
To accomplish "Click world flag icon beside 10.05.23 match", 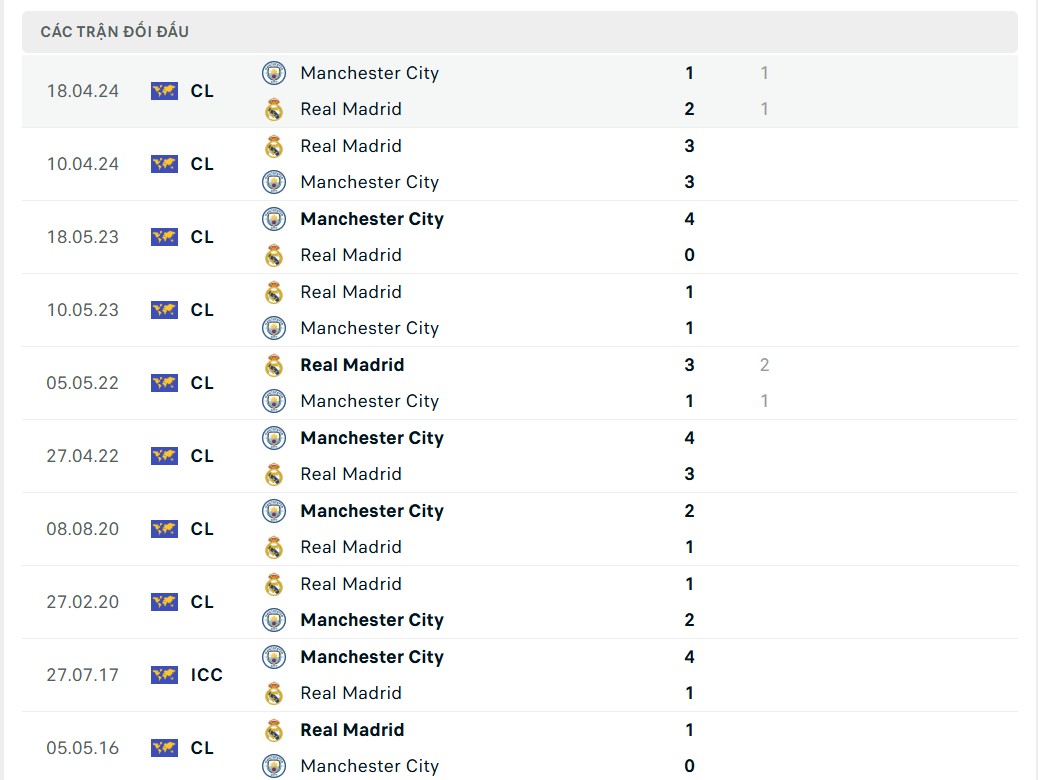I will (164, 310).
